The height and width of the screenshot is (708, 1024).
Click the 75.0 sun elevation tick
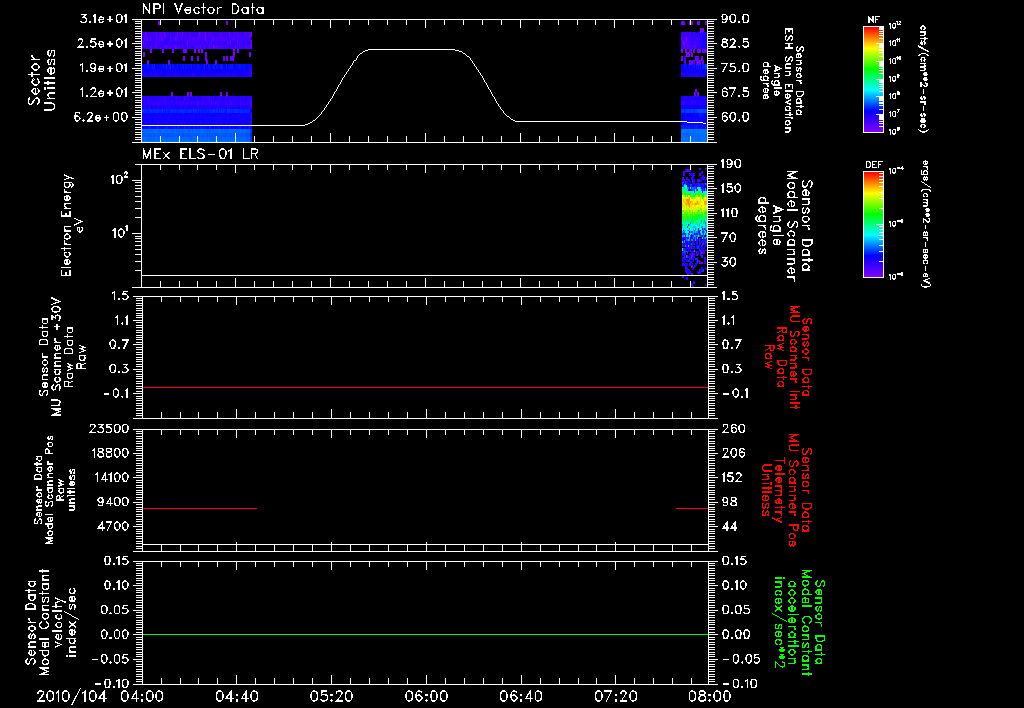point(735,69)
